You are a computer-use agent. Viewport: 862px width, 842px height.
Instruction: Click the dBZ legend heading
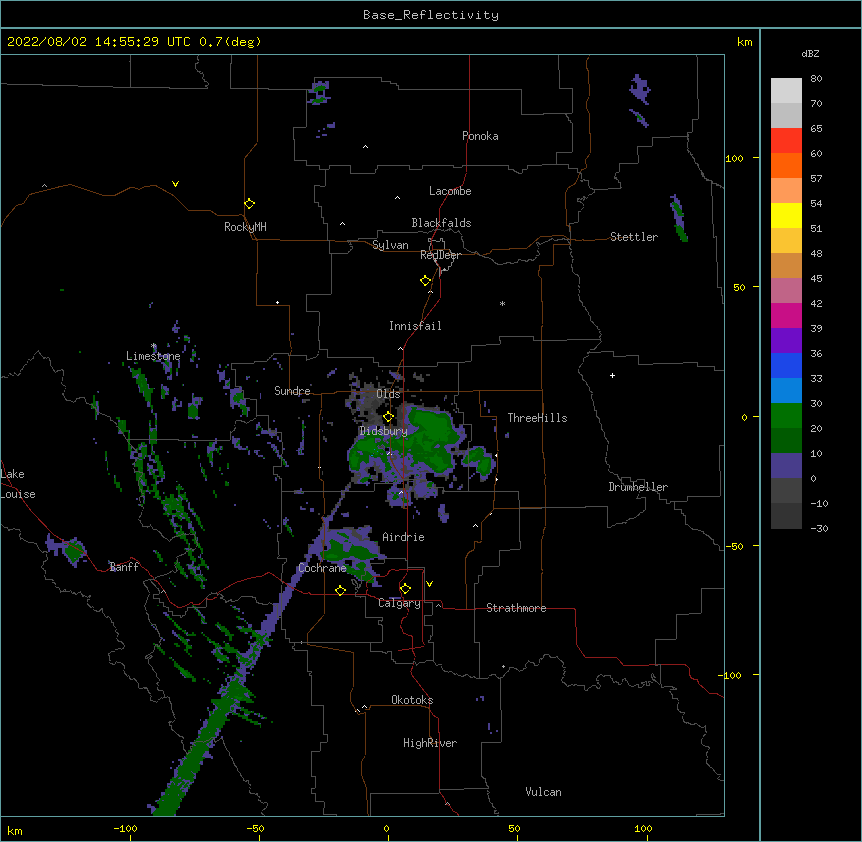810,53
